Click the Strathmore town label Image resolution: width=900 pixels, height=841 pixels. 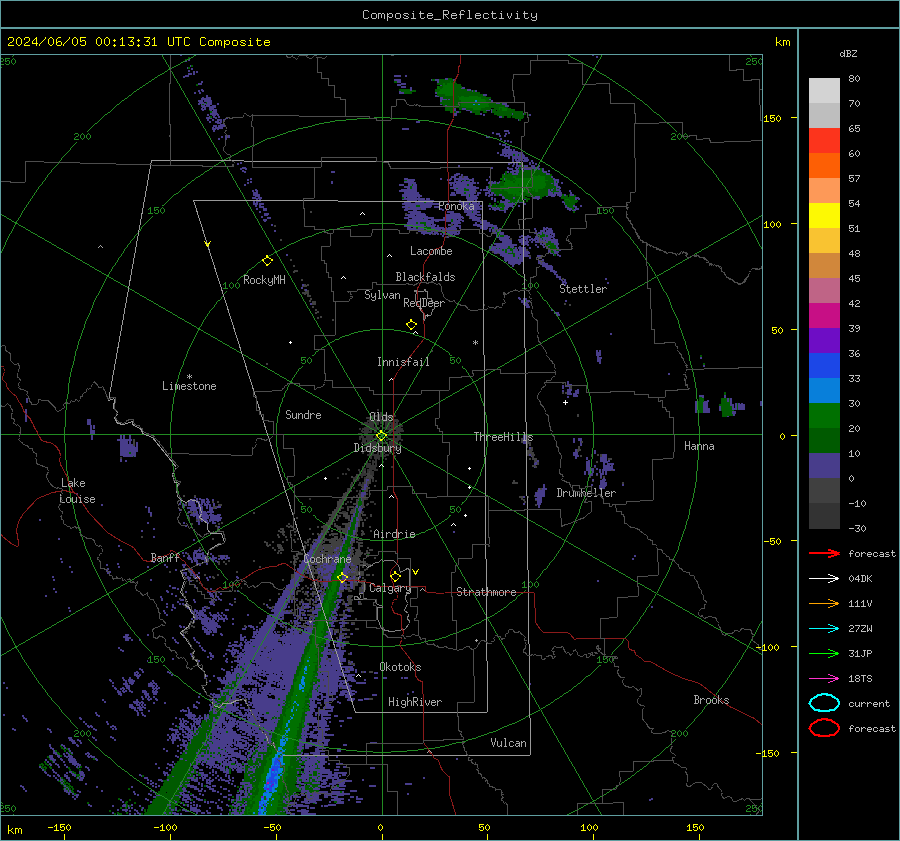[486, 592]
